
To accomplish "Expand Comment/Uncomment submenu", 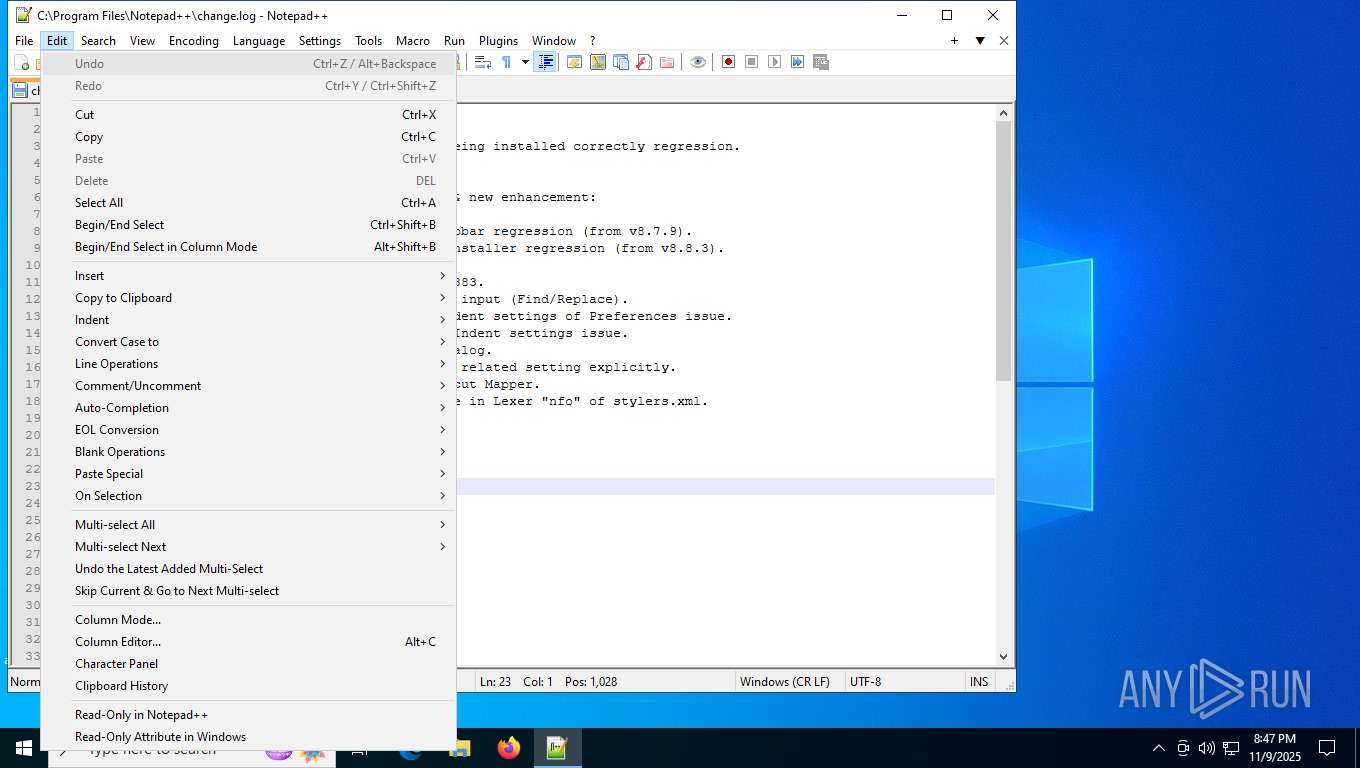I will pyautogui.click(x=249, y=386).
